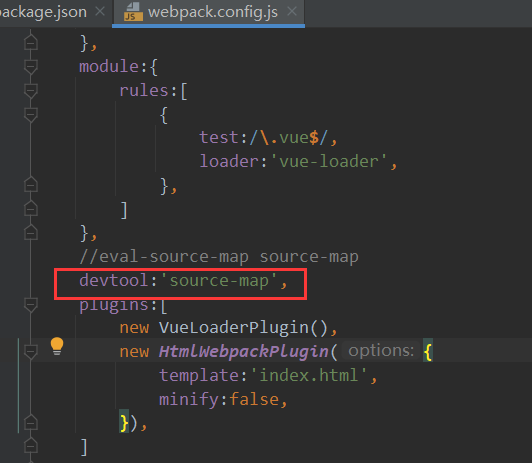Click the options: parameter hint
Image resolution: width=532 pixels, height=463 pixels.
pyautogui.click(x=381, y=351)
